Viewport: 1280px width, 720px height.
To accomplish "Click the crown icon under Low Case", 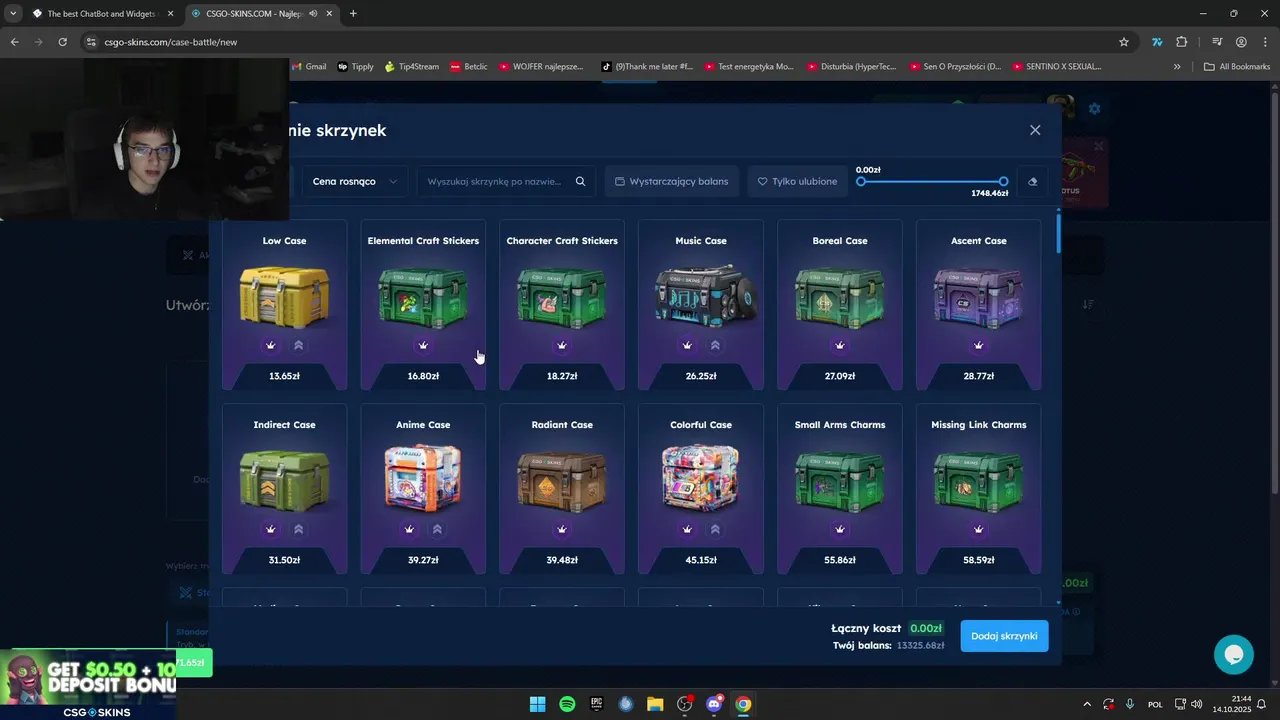I will tap(270, 345).
